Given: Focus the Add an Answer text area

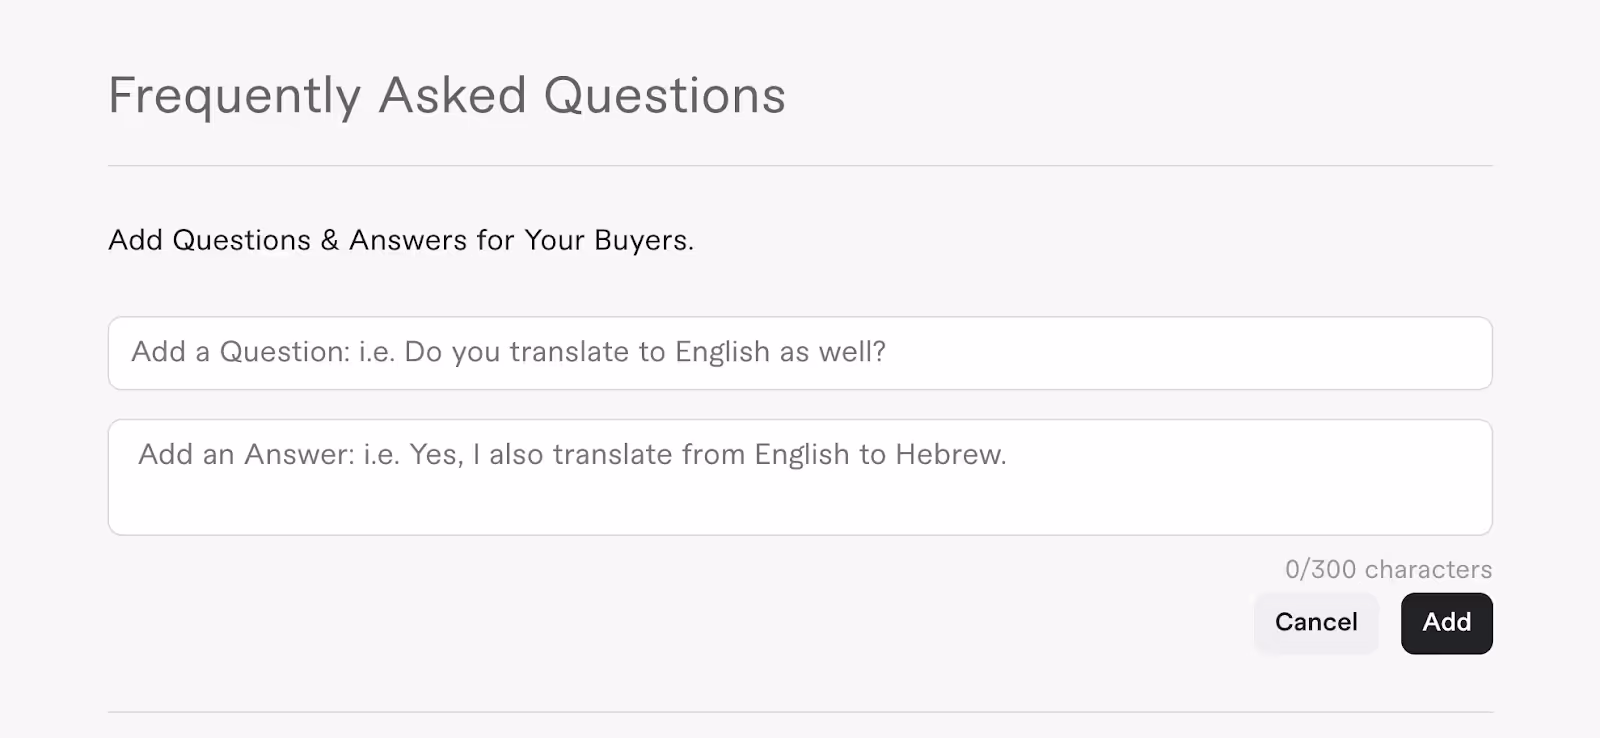Looking at the screenshot, I should (800, 477).
